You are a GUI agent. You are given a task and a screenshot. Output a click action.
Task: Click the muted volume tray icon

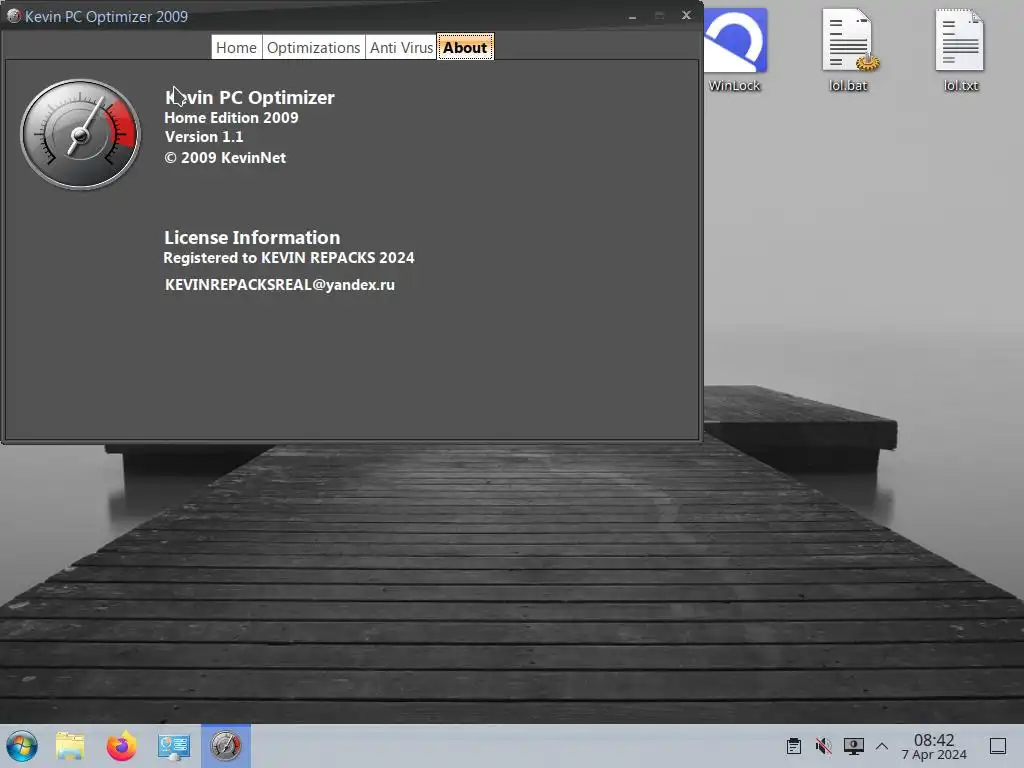point(824,746)
